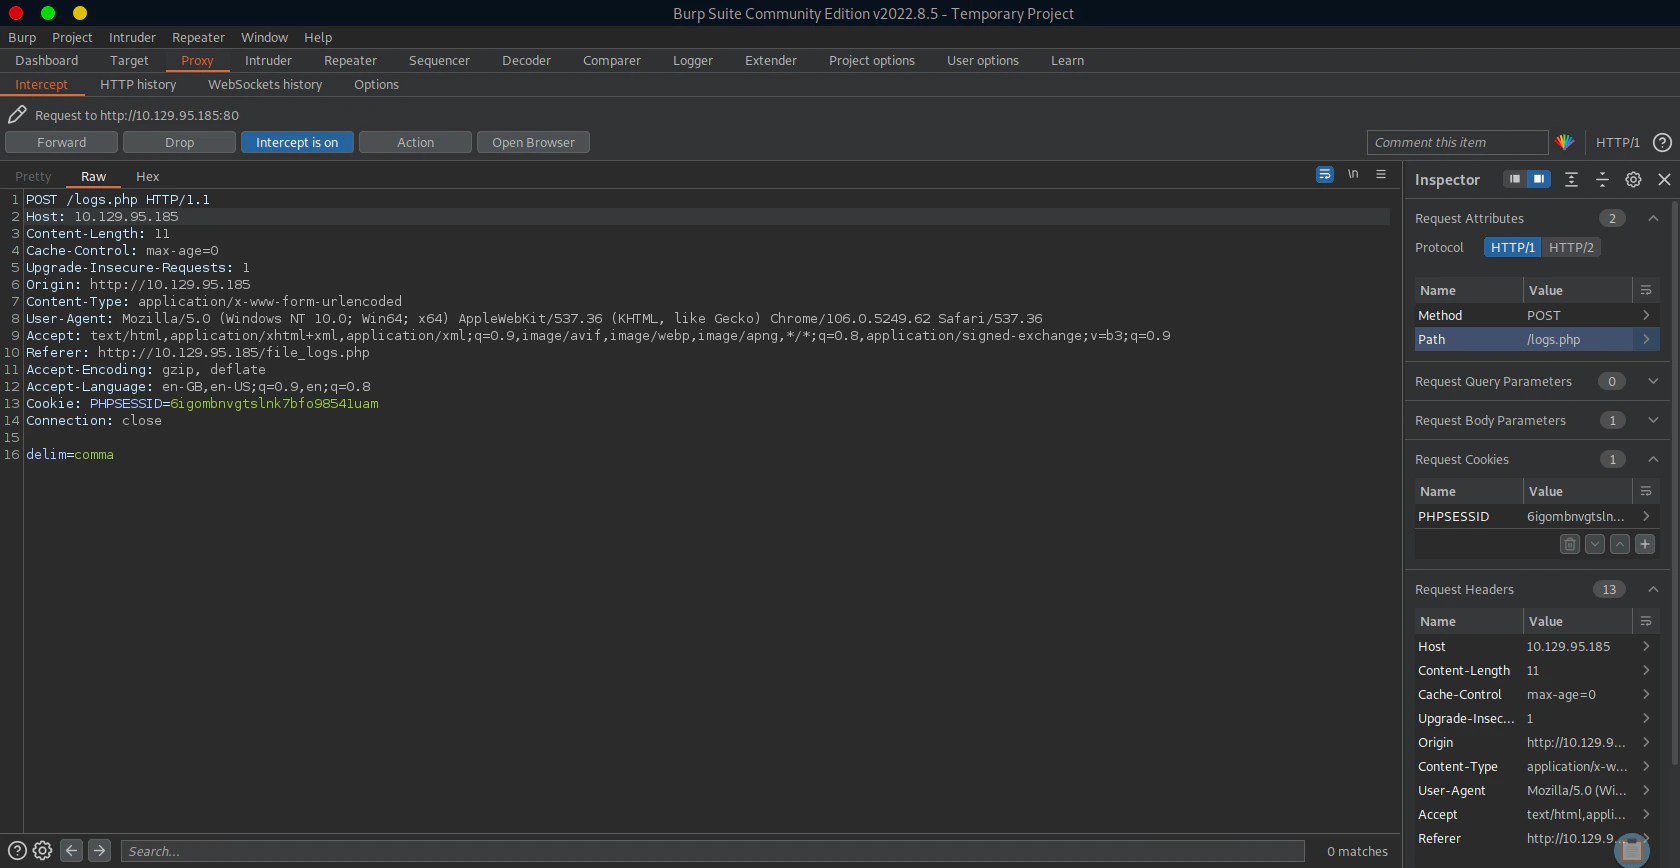Click the move cookie up arrow icon
Image resolution: width=1680 pixels, height=868 pixels.
point(1620,544)
